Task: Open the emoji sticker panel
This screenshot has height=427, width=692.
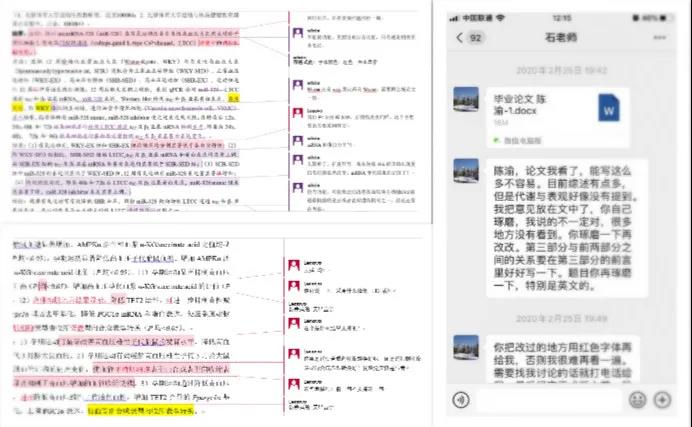Action: tap(637, 399)
